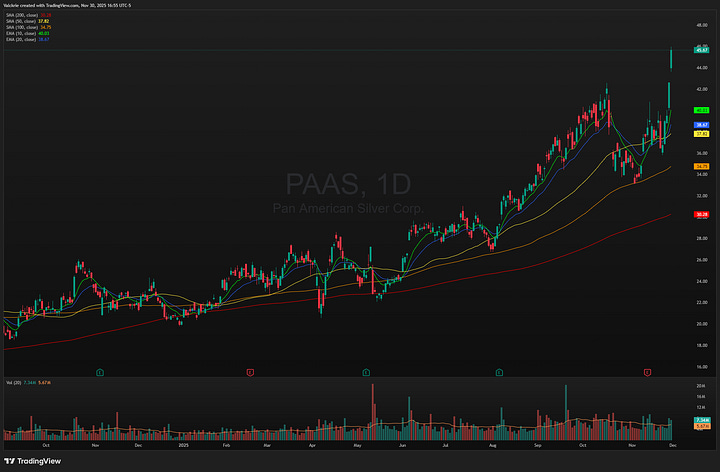Click the Apr label on time axis

coord(312,445)
